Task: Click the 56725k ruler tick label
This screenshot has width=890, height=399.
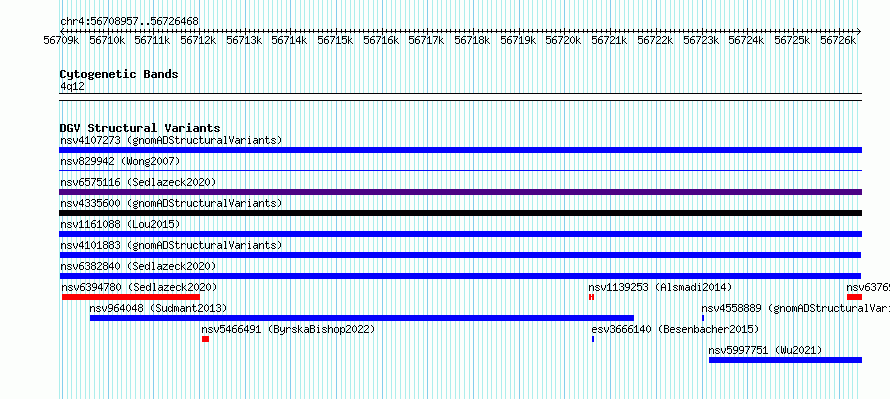Action: (792, 40)
